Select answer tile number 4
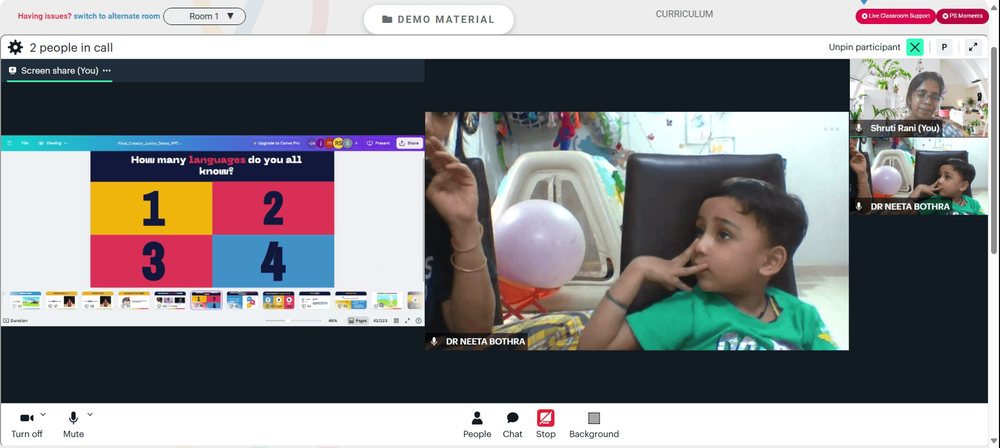Screen dimensions: 1000x448 [x=273, y=261]
